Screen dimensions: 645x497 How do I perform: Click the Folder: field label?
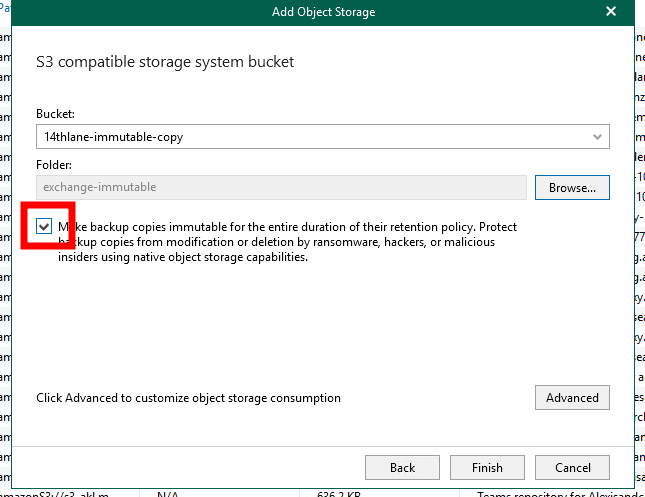pyautogui.click(x=53, y=165)
